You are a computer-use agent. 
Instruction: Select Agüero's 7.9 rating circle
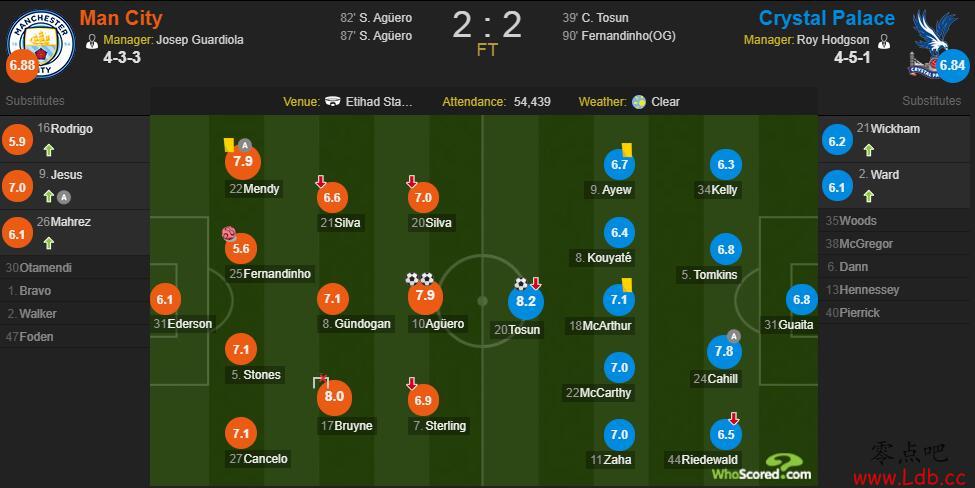425,296
